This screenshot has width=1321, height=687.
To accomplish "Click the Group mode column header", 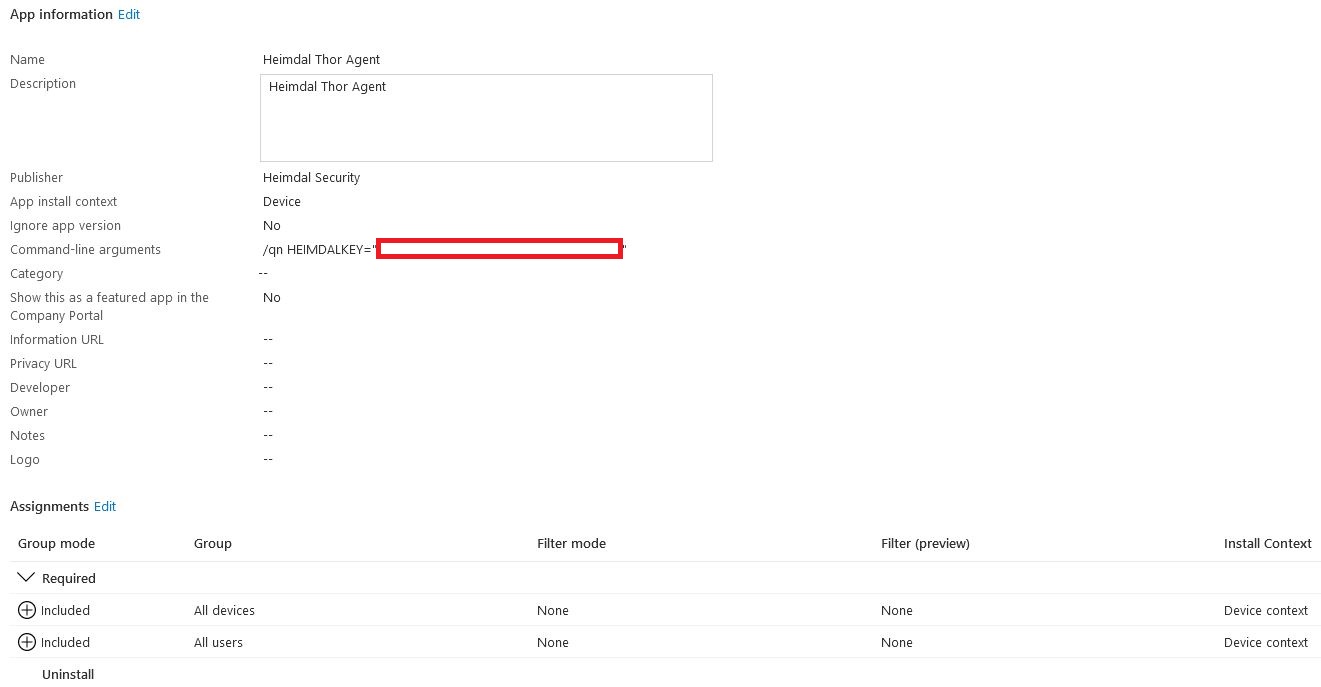I will point(56,543).
